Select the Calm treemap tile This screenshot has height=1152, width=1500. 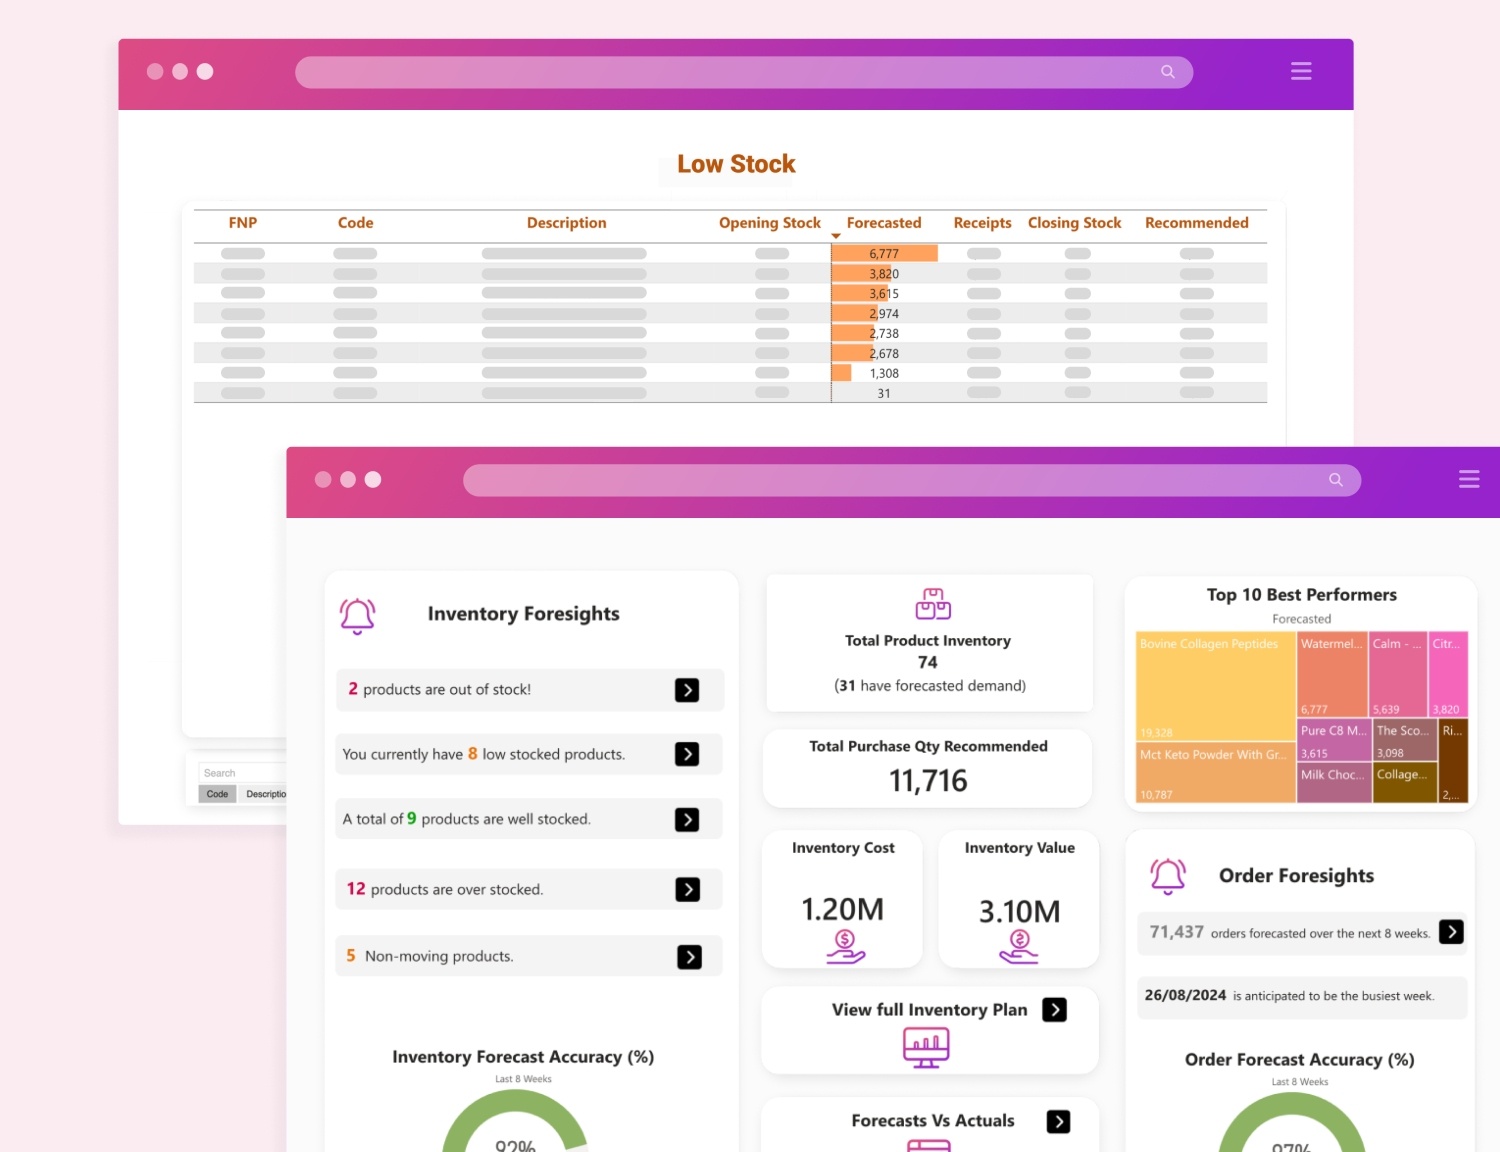(1398, 675)
